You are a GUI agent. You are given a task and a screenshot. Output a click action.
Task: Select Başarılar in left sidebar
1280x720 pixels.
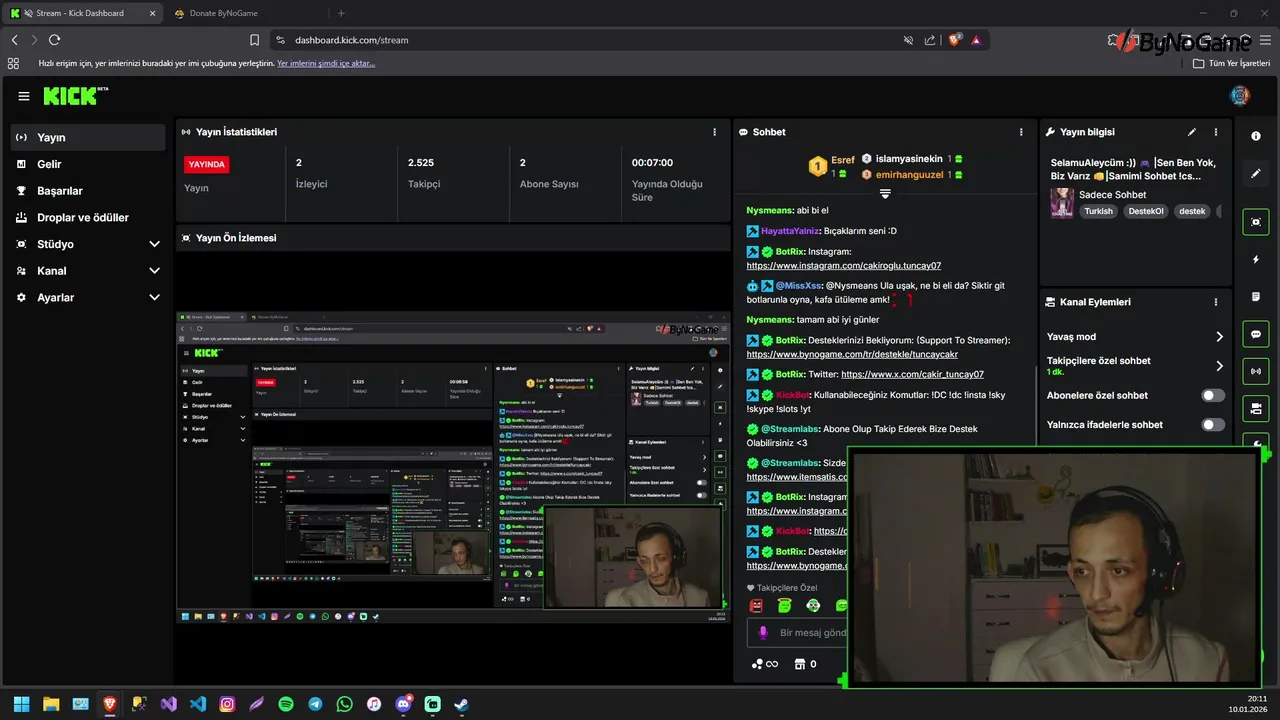88,191
